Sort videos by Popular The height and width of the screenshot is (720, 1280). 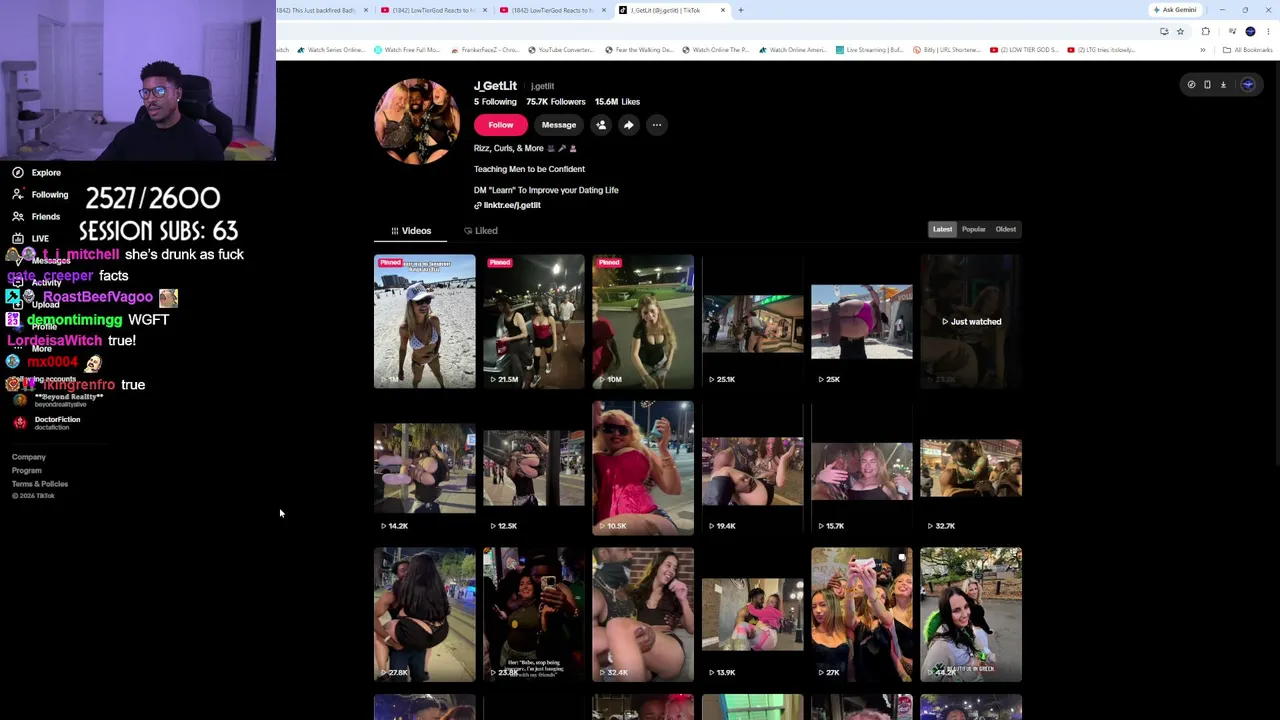pos(974,229)
